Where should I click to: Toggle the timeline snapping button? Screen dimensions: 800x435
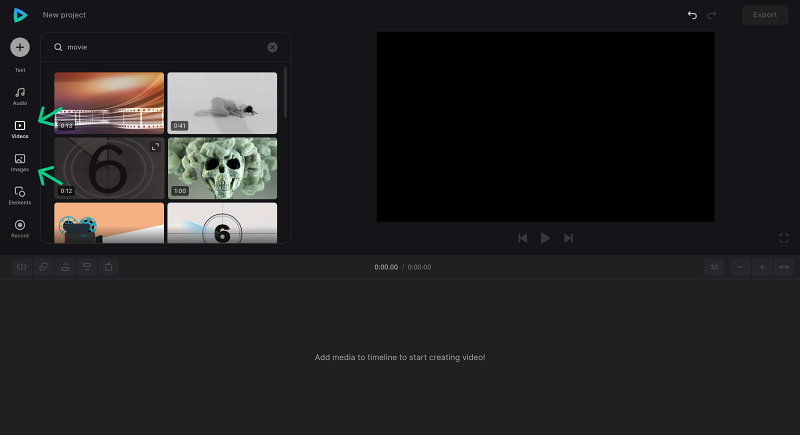pyautogui.click(x=714, y=267)
